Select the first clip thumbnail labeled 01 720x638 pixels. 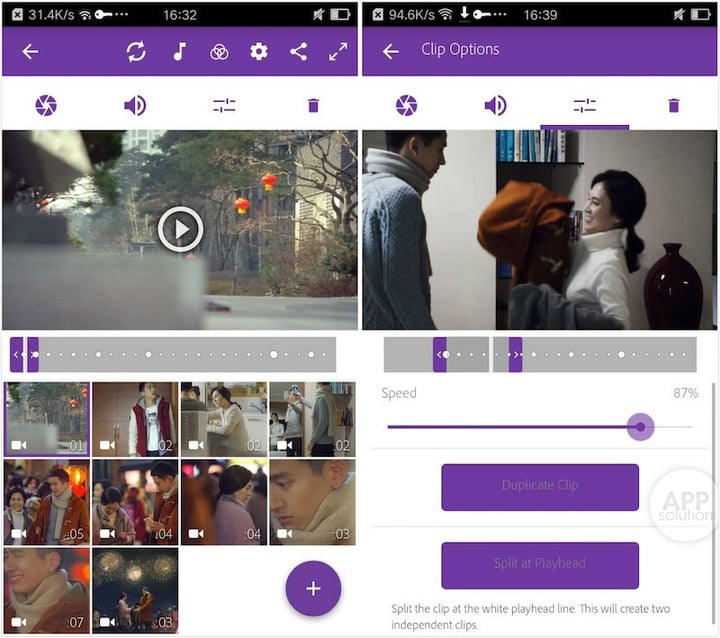47,419
